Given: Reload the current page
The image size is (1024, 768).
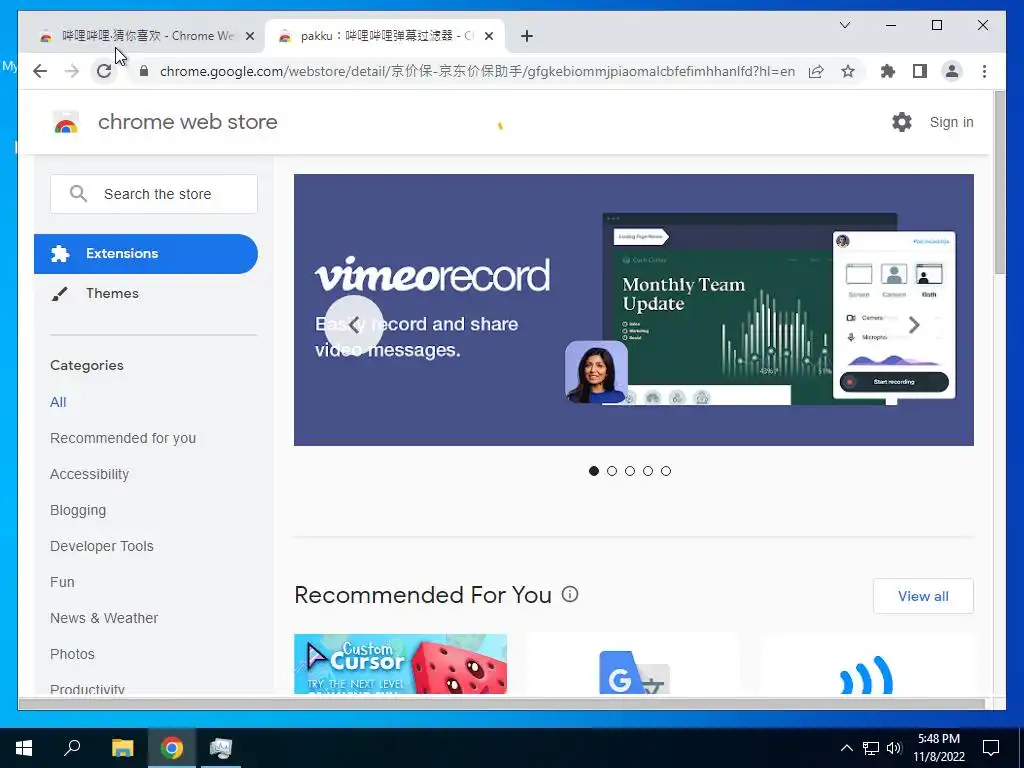Looking at the screenshot, I should [x=104, y=71].
